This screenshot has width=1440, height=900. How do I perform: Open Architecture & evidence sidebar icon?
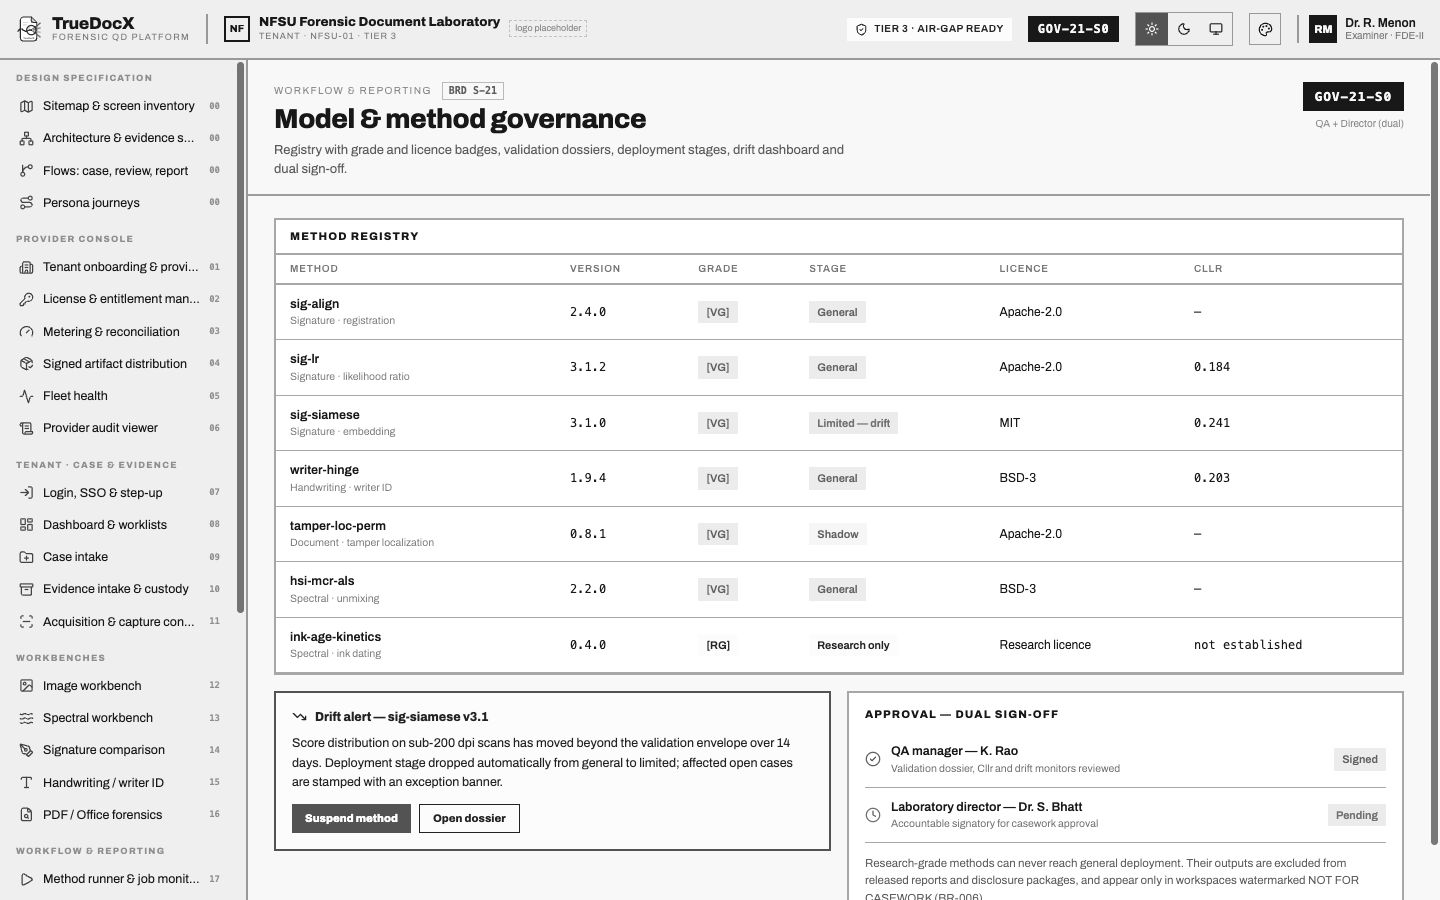tap(27, 138)
